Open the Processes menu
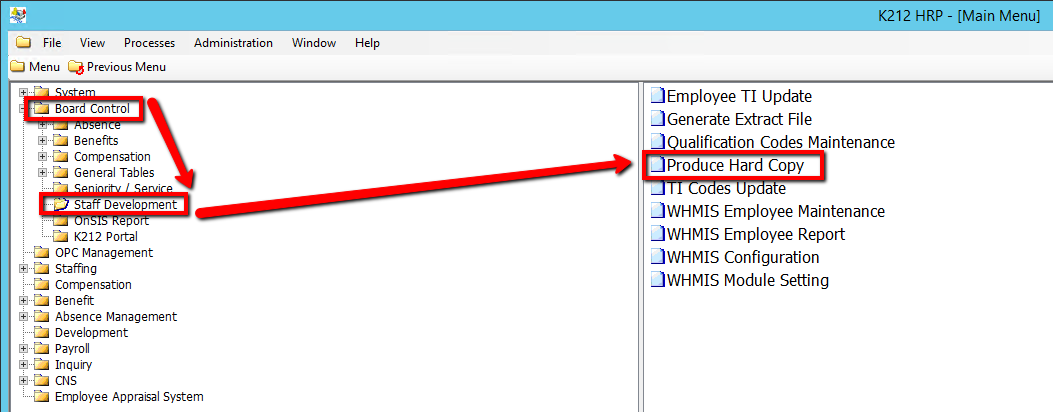1053x412 pixels. (149, 43)
